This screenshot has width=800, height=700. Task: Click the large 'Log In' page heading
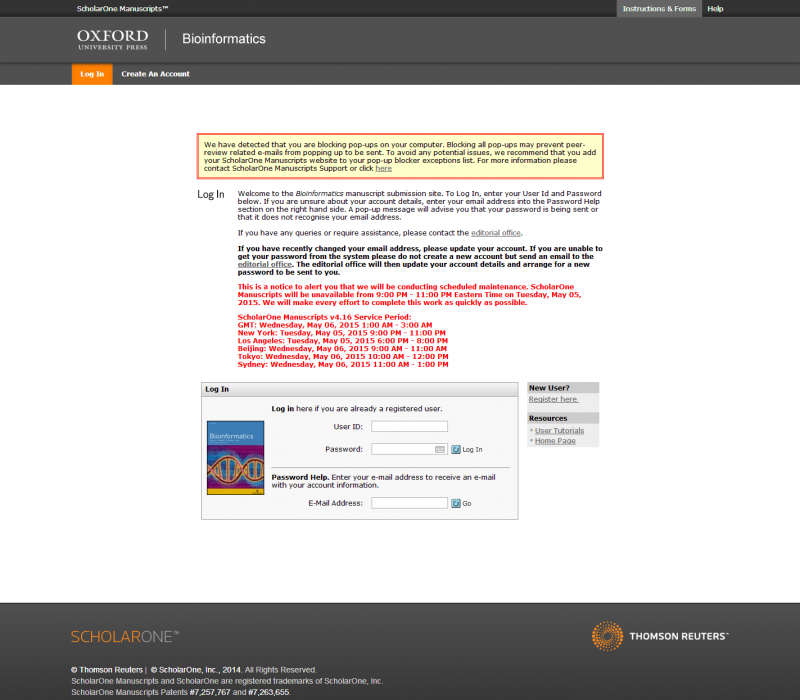(211, 194)
